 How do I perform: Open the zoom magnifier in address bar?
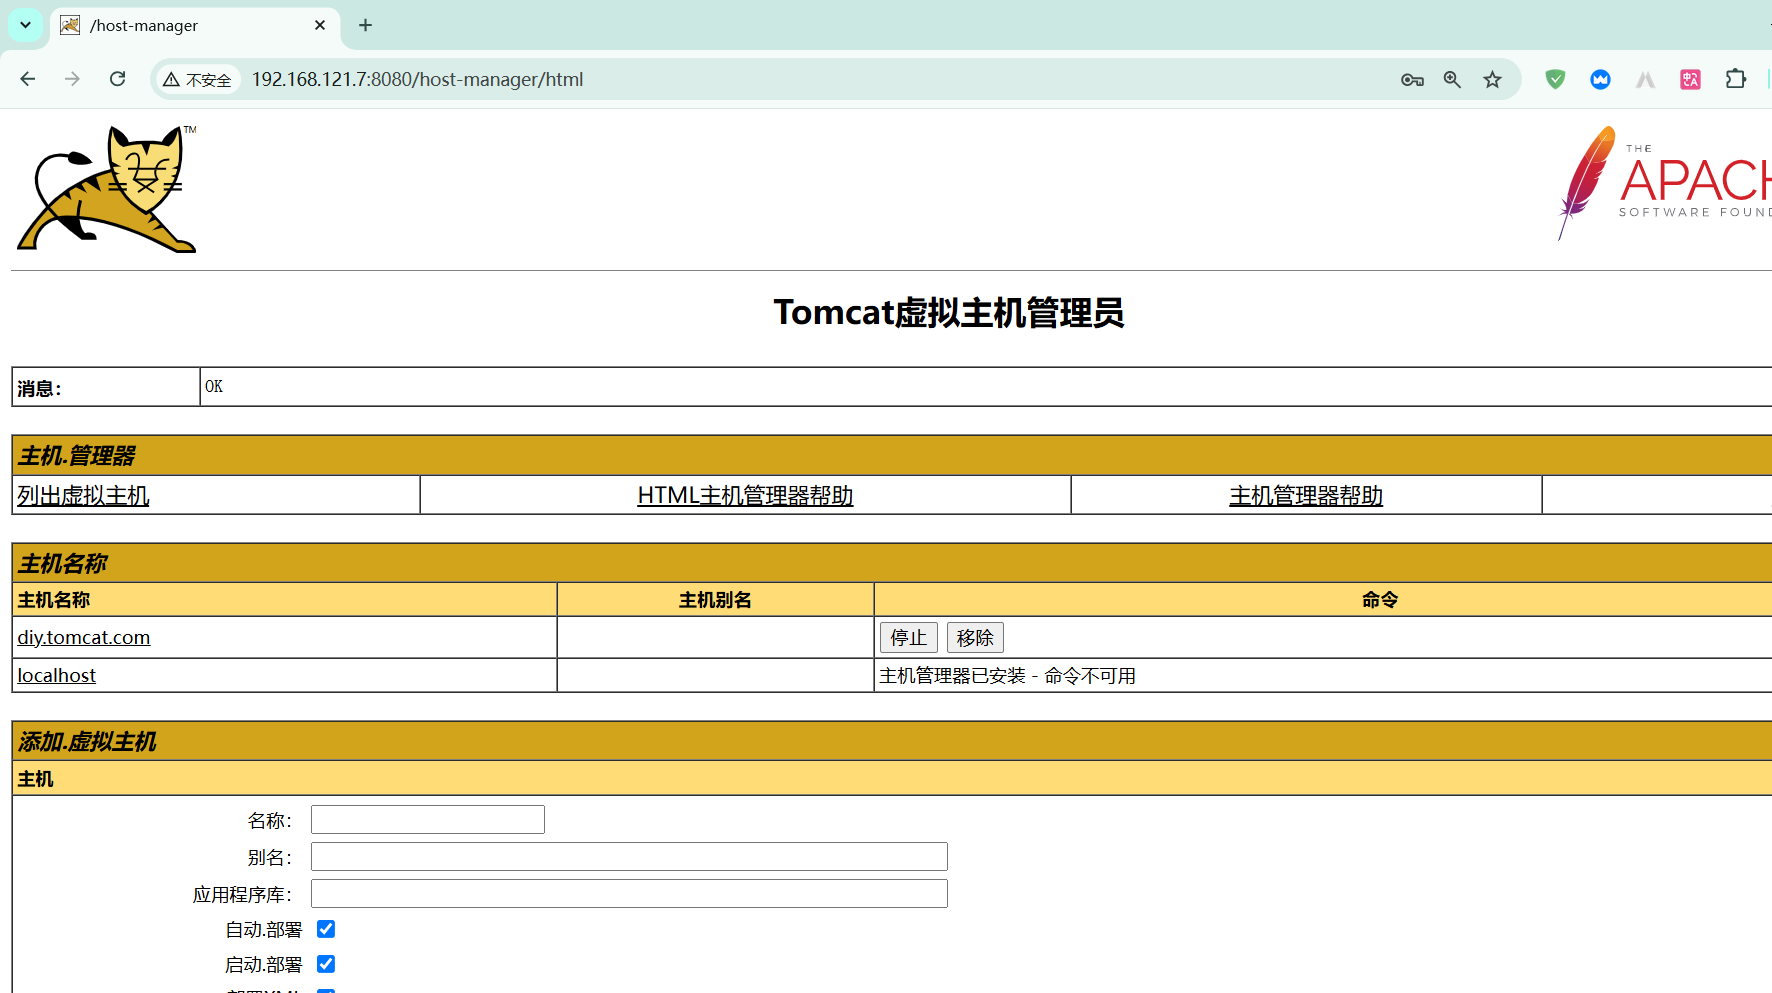1452,80
